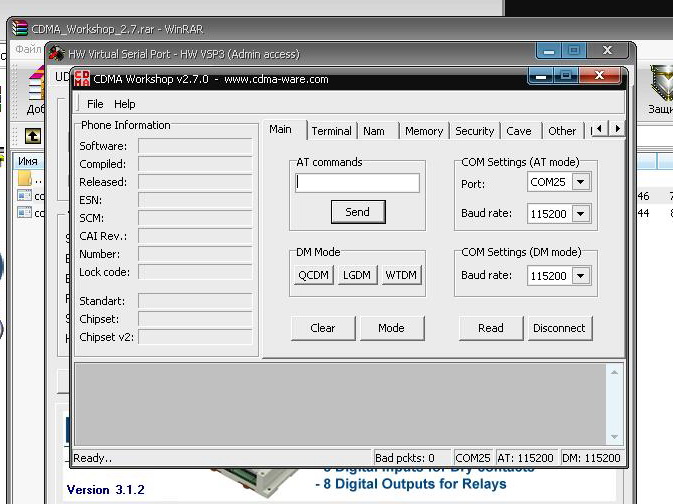Screen dimensions: 673x504
Task: Click the AT commands input field
Action: (x=358, y=183)
